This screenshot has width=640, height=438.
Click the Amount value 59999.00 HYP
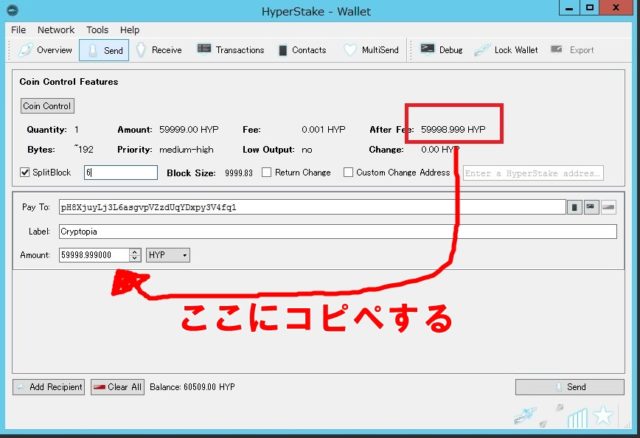pos(189,129)
